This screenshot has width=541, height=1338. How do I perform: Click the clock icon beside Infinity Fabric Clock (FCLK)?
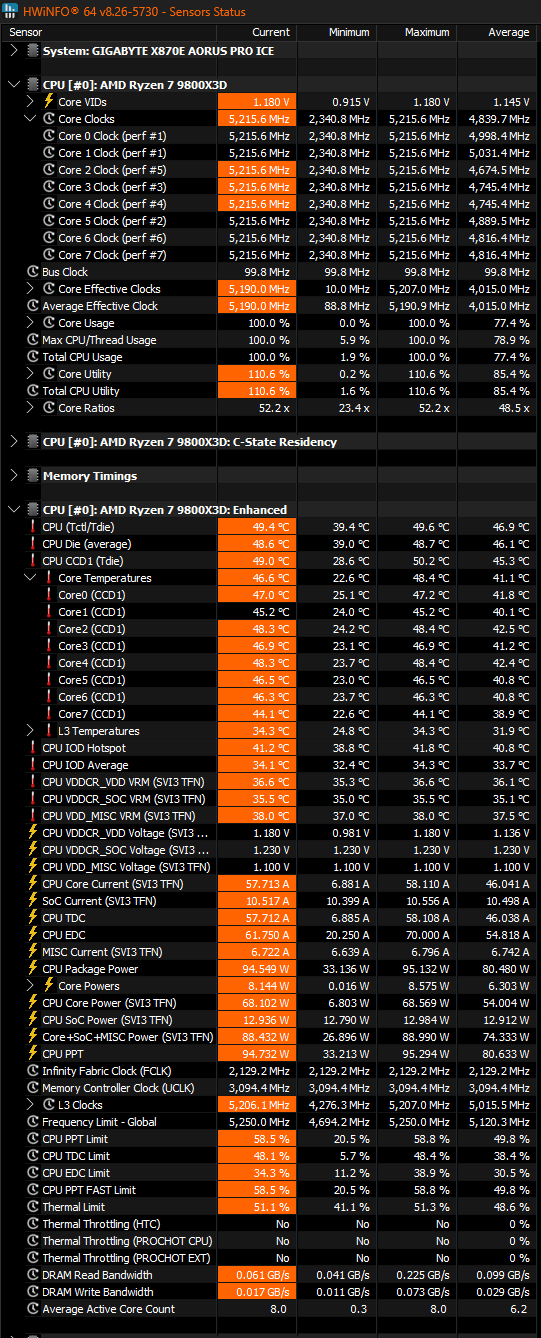pyautogui.click(x=32, y=1071)
